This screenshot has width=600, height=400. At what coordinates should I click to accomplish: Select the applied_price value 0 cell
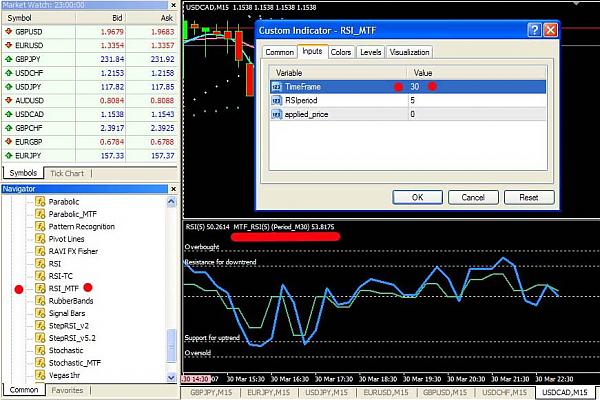[x=477, y=114]
